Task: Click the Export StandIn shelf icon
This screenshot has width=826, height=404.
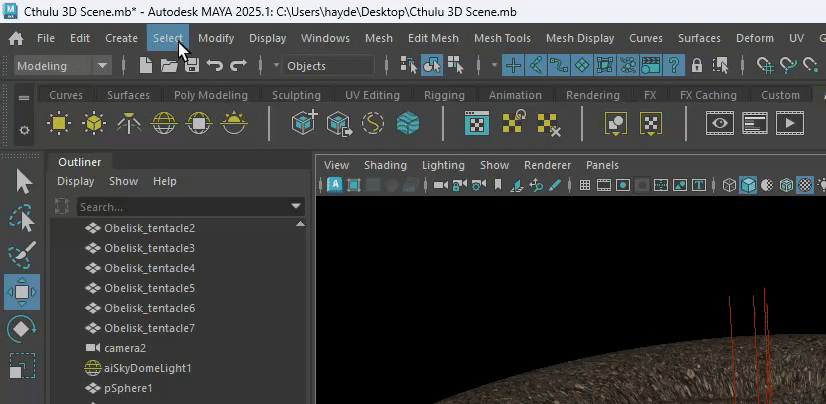Action: (x=339, y=123)
